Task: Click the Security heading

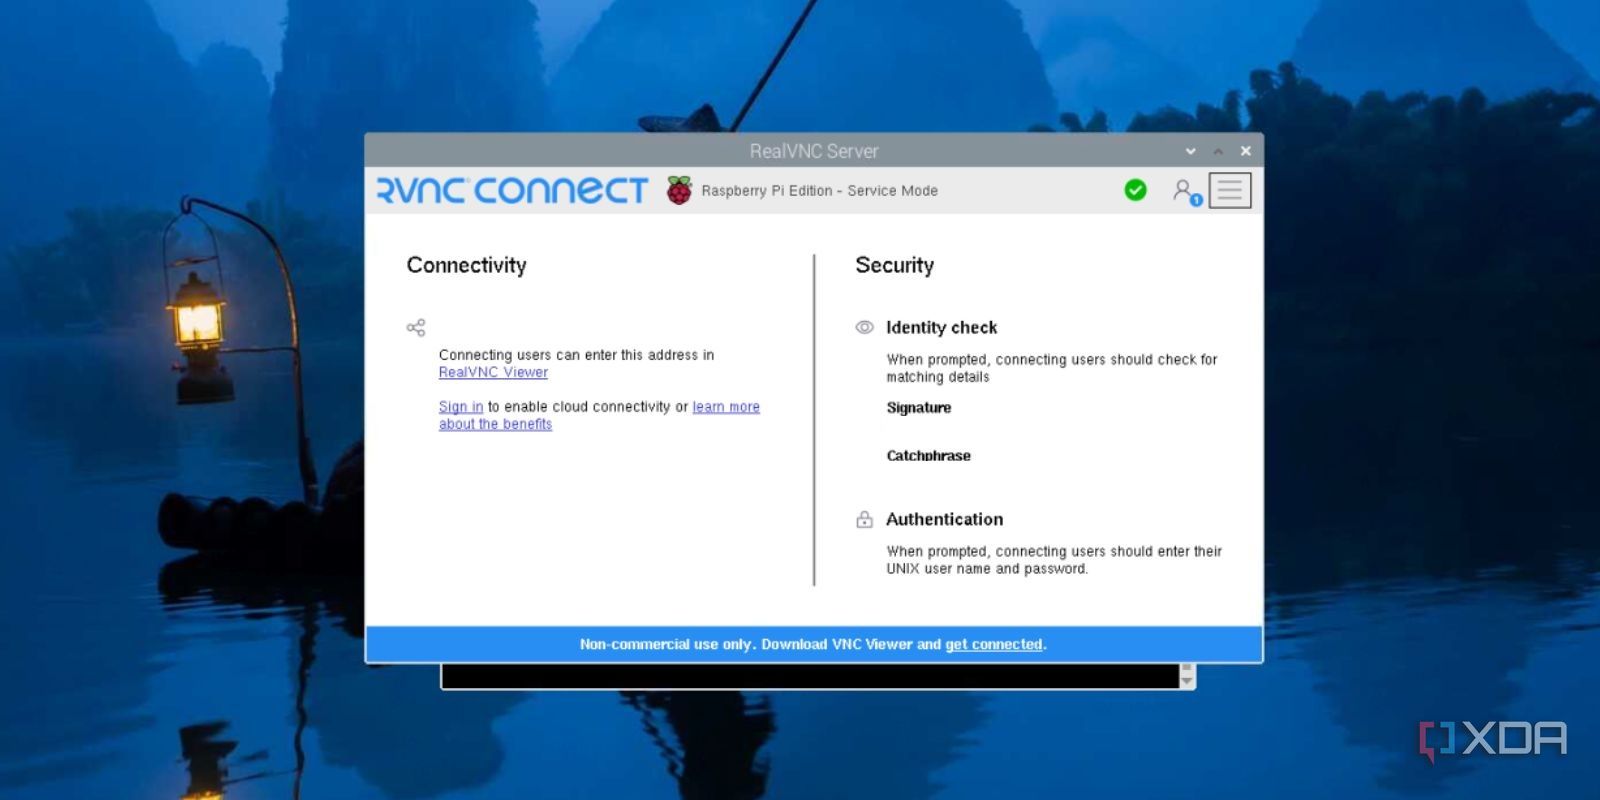Action: point(895,265)
